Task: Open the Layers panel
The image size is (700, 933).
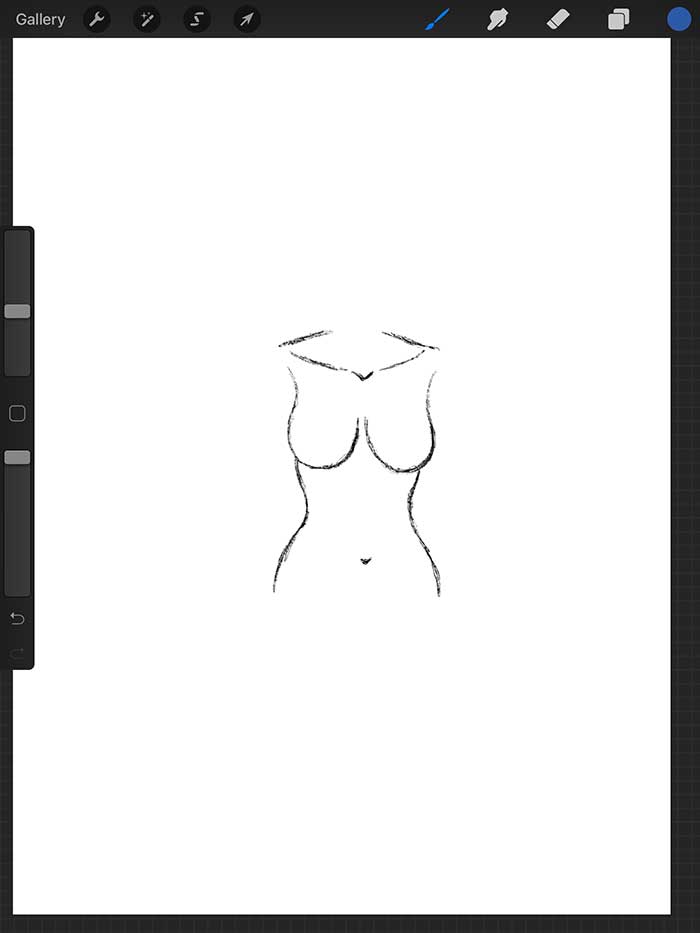Action: (x=618, y=20)
